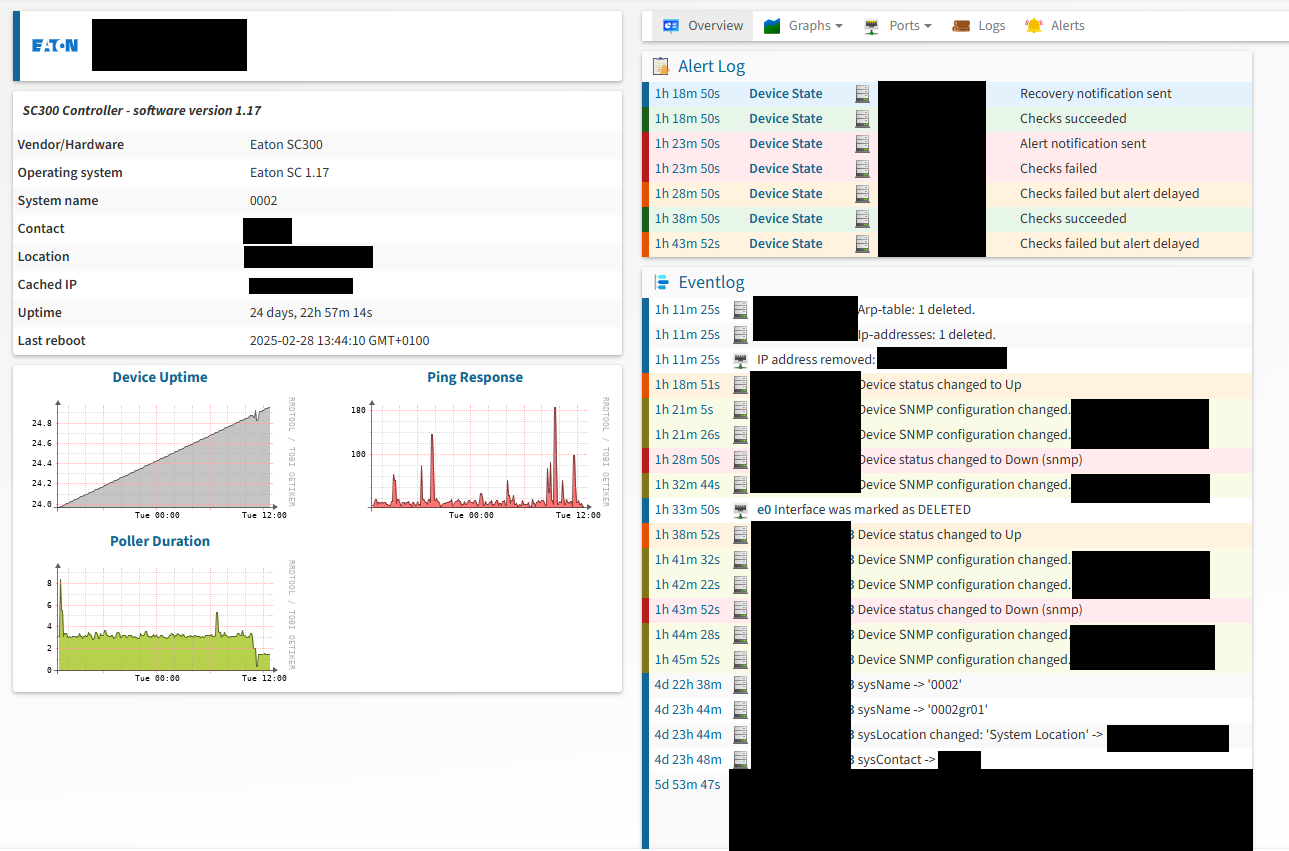Viewport: 1289px width, 851px height.
Task: Click device icon in 1h 43m 52s alert row
Action: coord(862,244)
